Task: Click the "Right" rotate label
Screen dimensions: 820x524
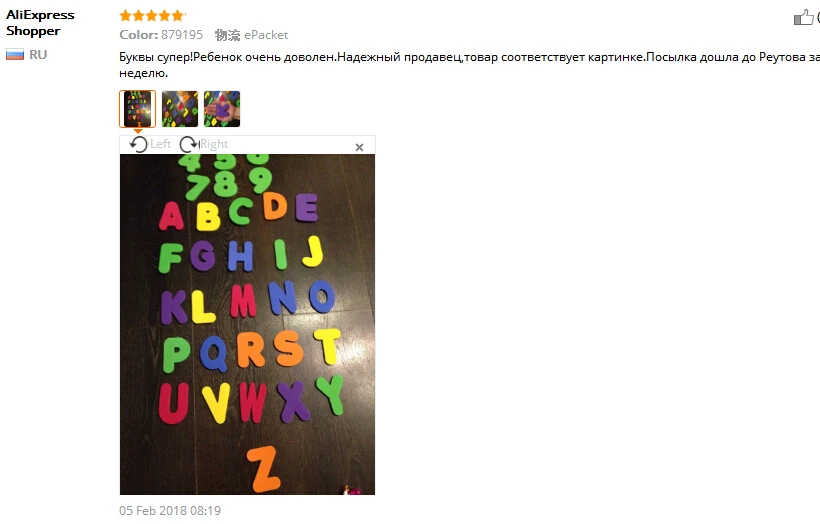Action: click(x=214, y=144)
